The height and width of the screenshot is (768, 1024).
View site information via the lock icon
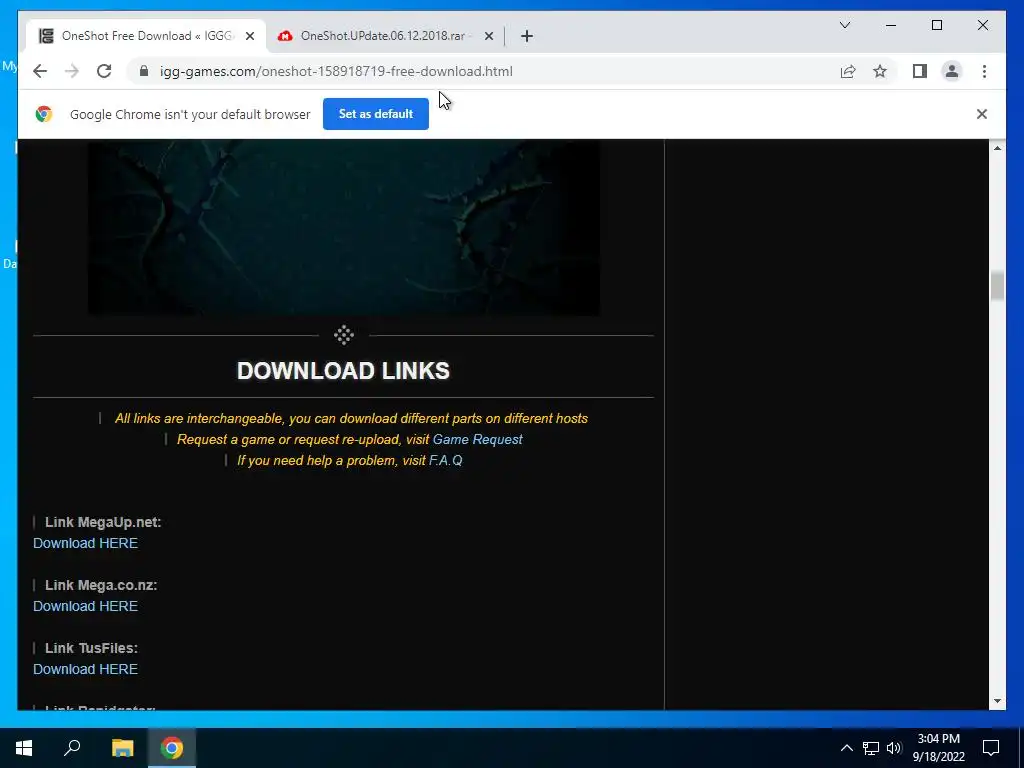[144, 71]
